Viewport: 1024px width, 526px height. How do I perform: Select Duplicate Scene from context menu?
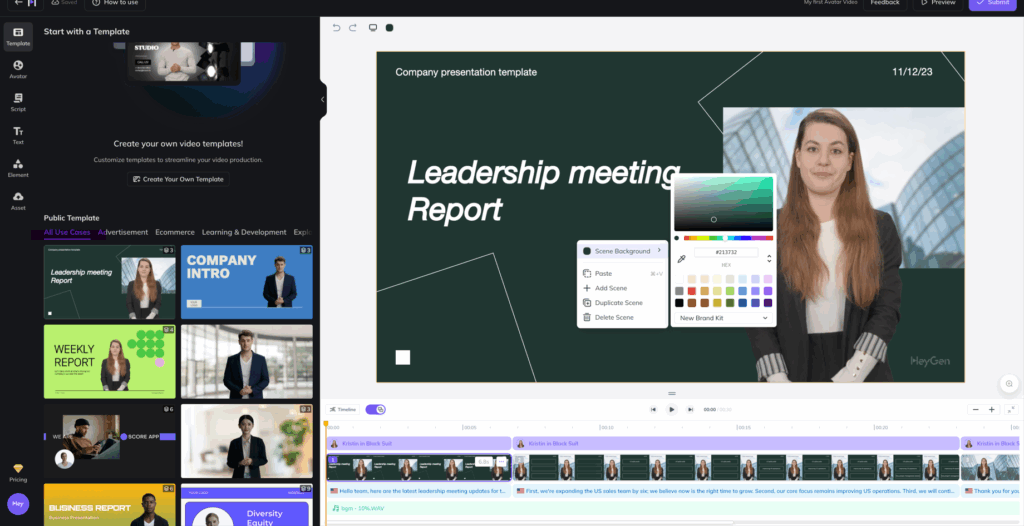tap(618, 303)
